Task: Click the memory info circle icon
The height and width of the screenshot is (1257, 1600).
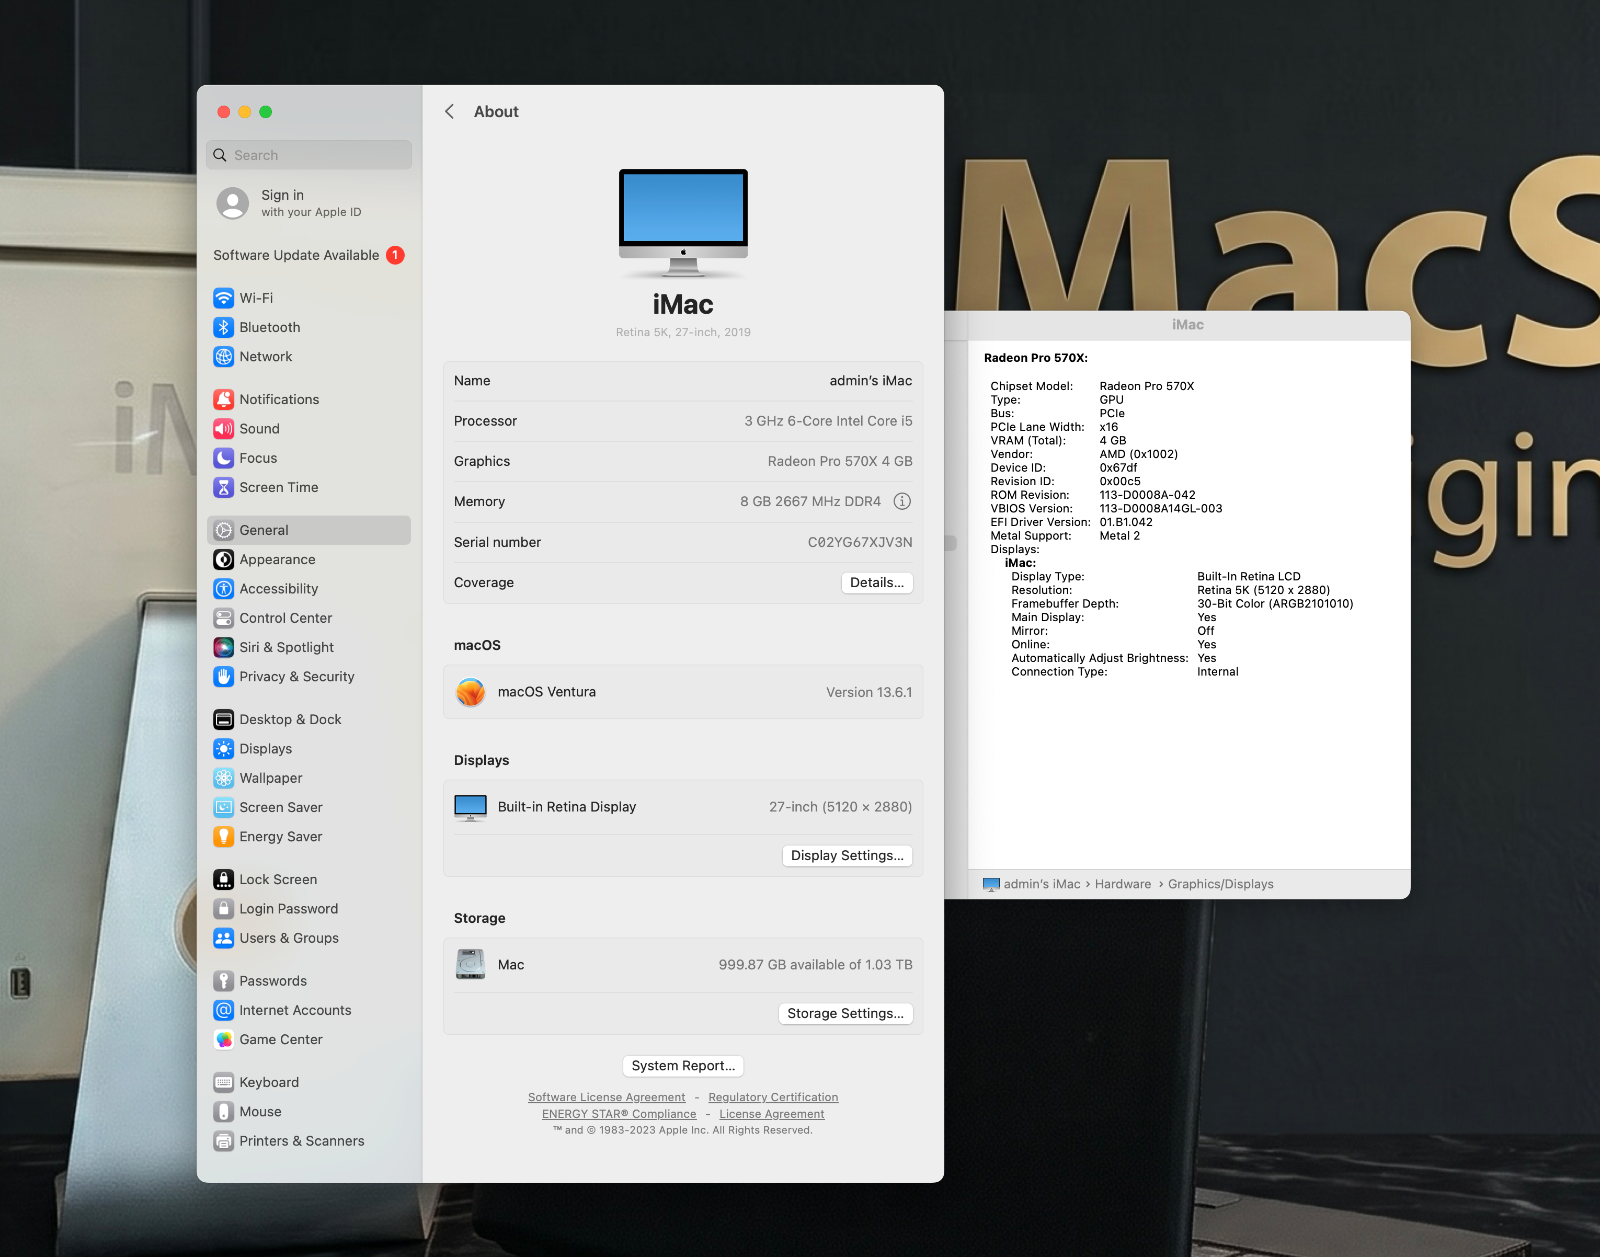Action: [902, 501]
